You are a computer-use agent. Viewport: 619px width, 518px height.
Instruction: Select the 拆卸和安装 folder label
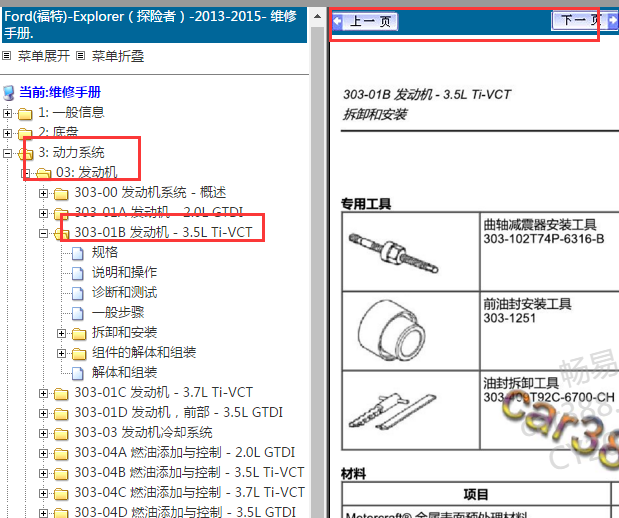point(124,332)
